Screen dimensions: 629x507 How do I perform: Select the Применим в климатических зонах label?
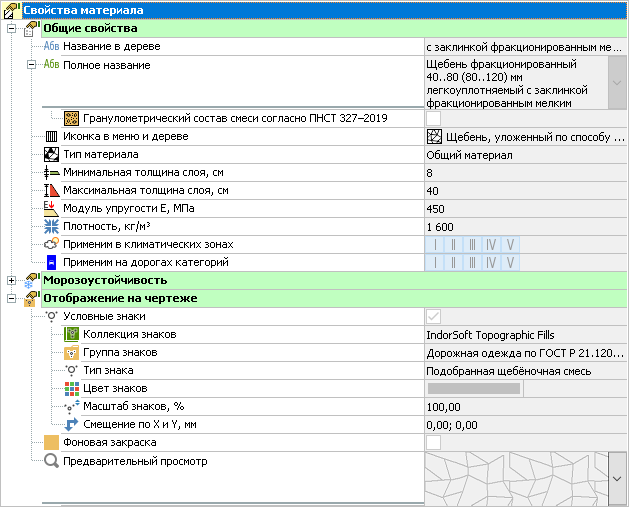click(x=148, y=244)
